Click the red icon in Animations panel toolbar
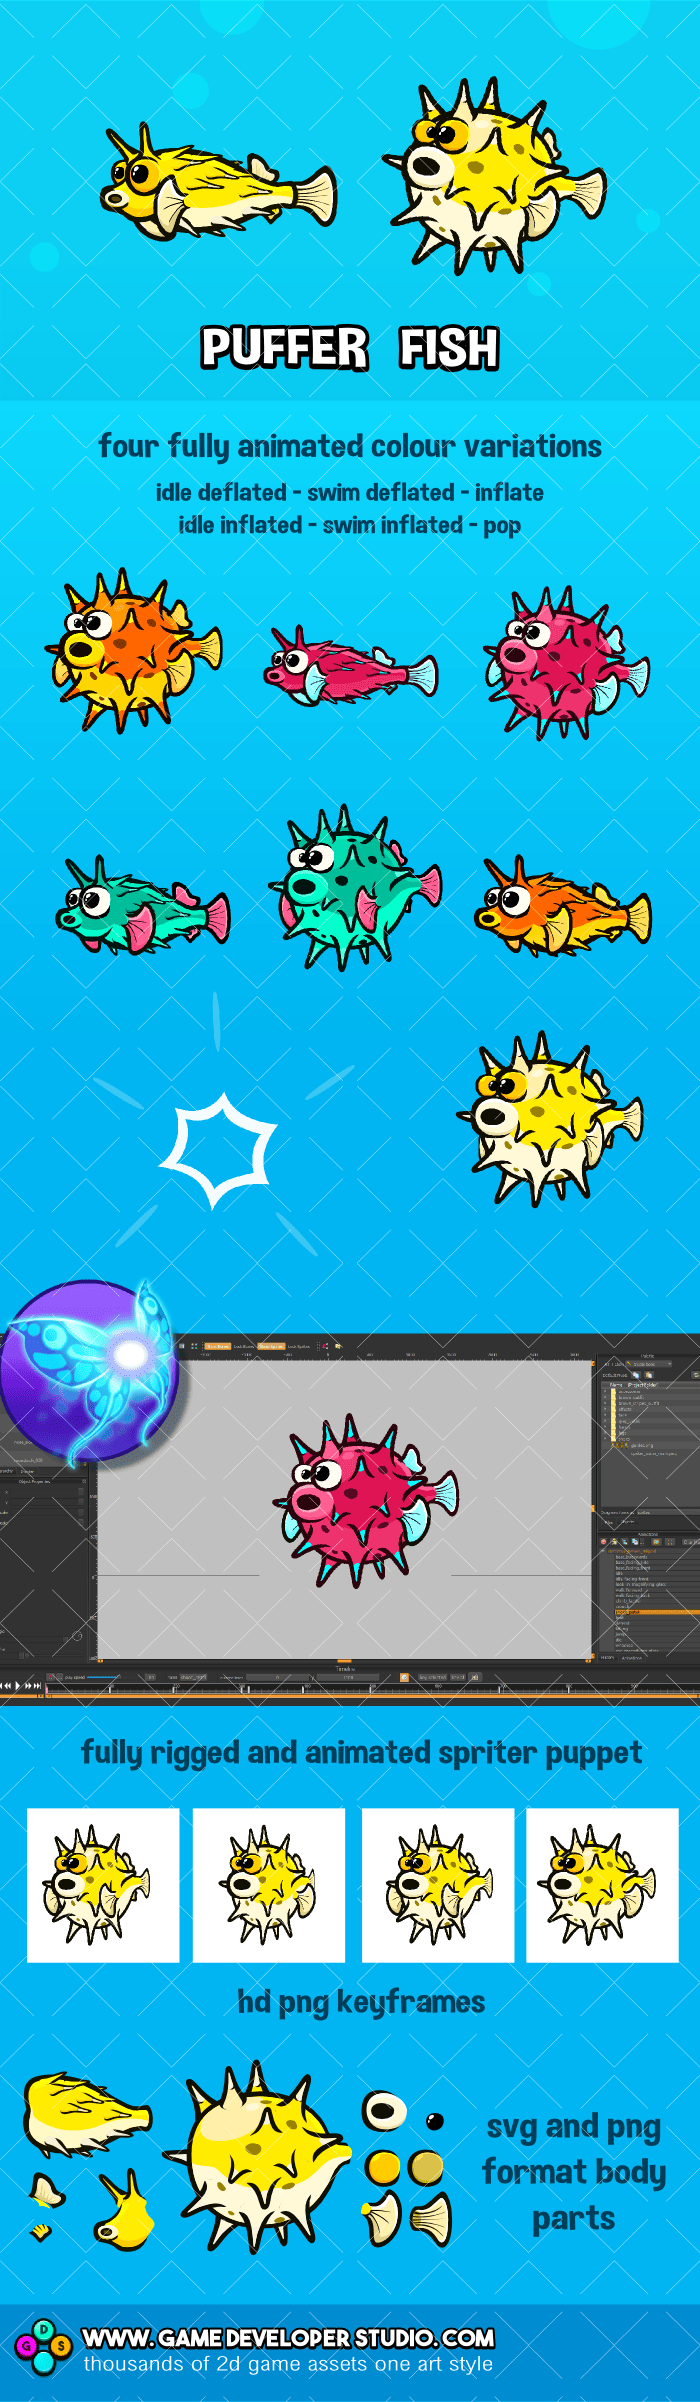 604,1541
